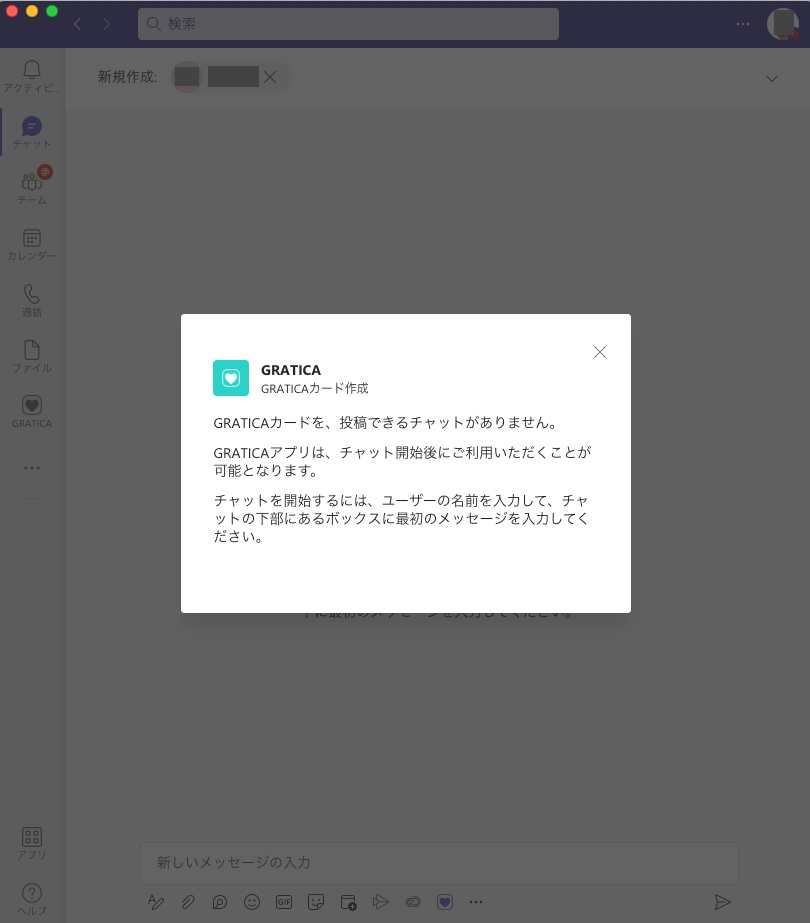Viewport: 810px width, 923px height.
Task: Remove the recipient from 新規作成 with X
Action: [270, 77]
